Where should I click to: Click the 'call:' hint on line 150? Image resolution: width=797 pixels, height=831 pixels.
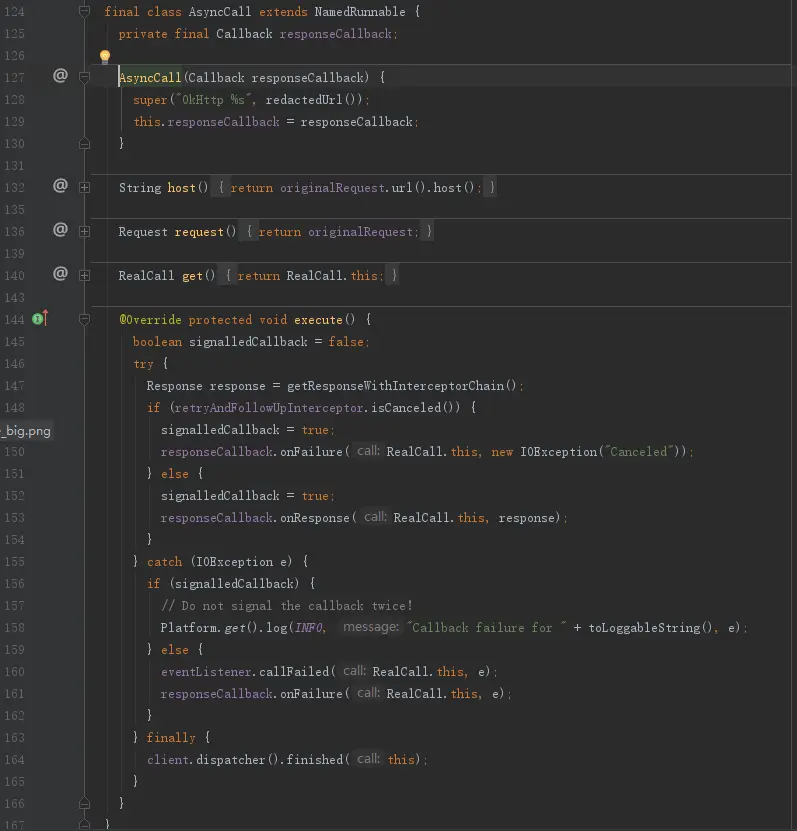(x=368, y=451)
